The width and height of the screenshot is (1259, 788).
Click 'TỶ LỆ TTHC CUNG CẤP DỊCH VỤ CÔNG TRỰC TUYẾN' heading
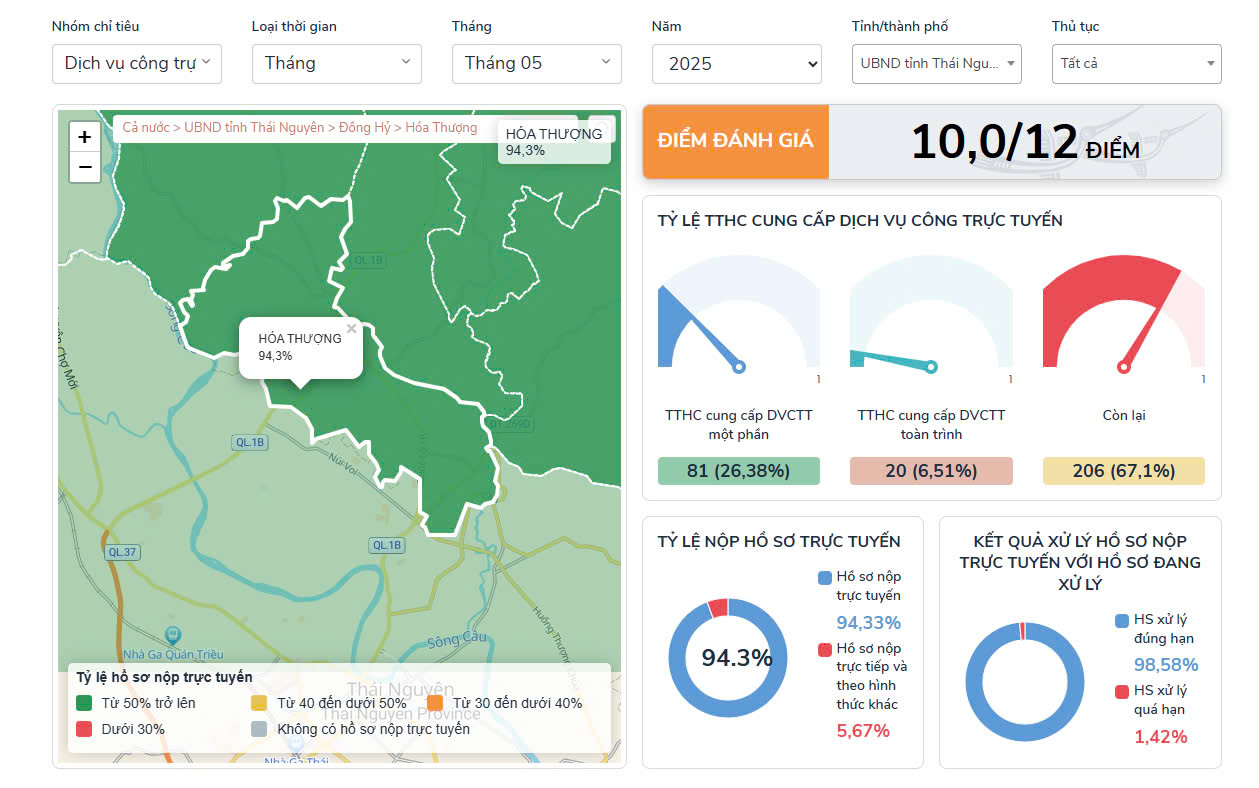(x=860, y=220)
